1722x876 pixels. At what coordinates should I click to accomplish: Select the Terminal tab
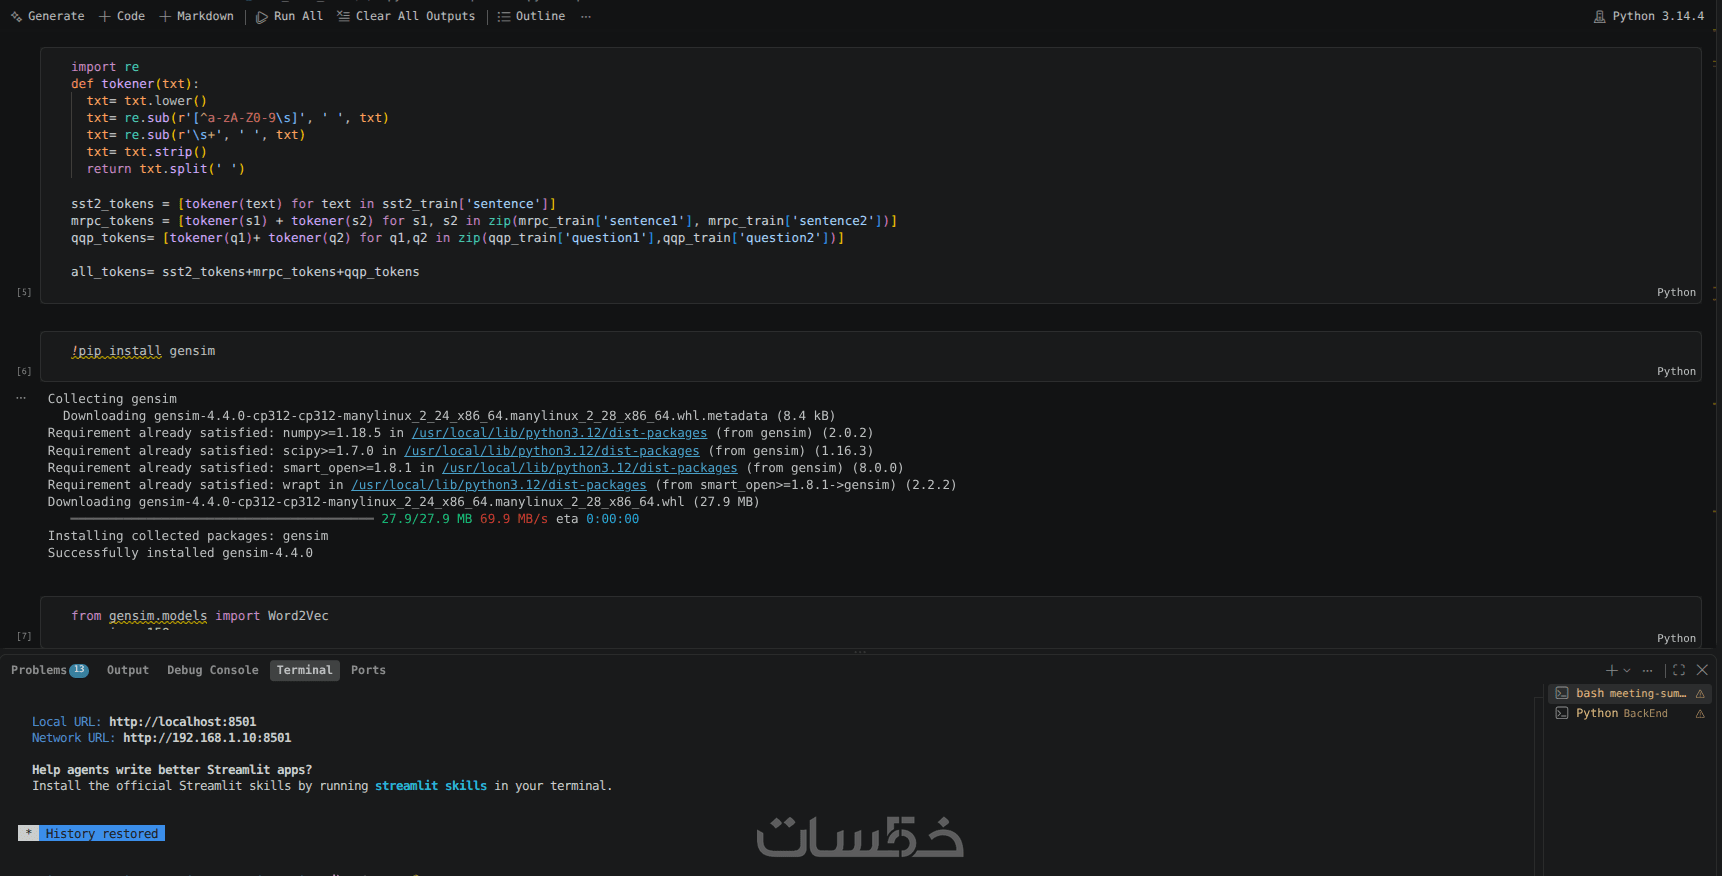[305, 670]
